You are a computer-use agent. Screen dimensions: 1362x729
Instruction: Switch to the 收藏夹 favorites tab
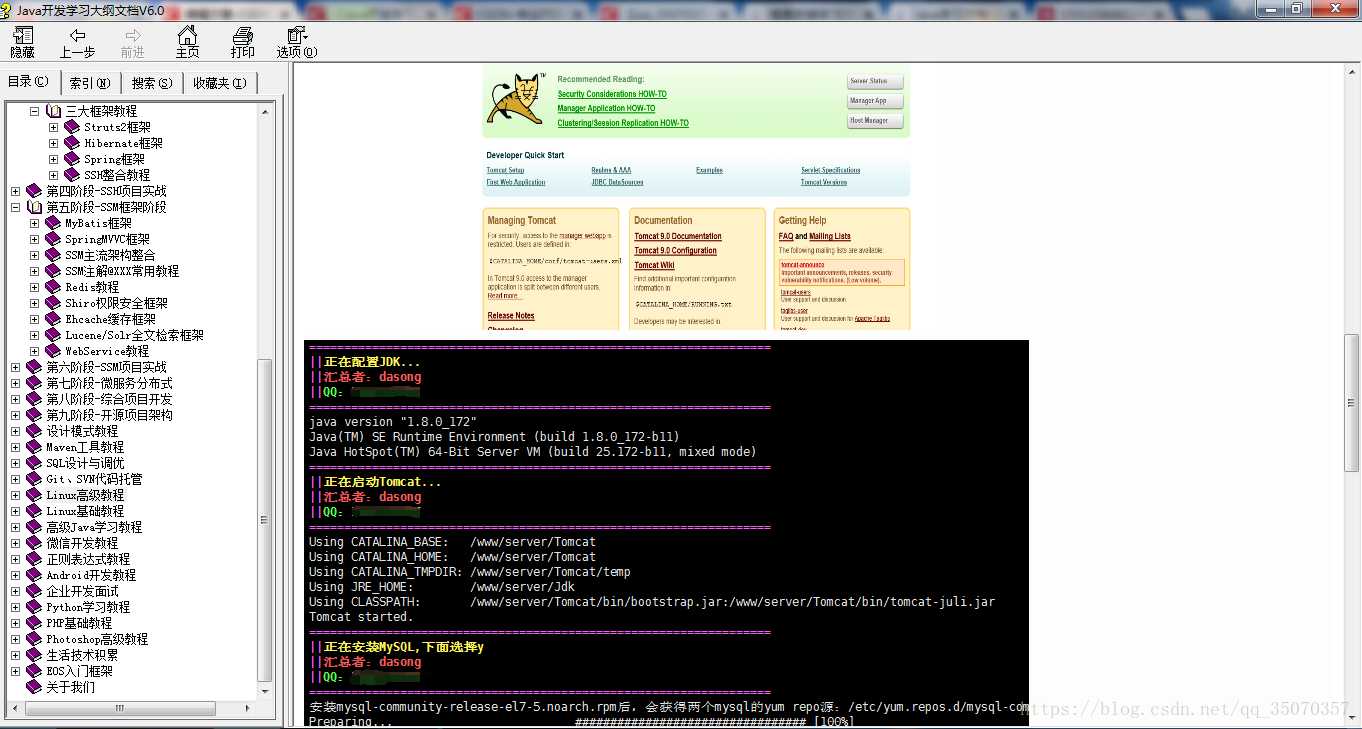[x=220, y=83]
